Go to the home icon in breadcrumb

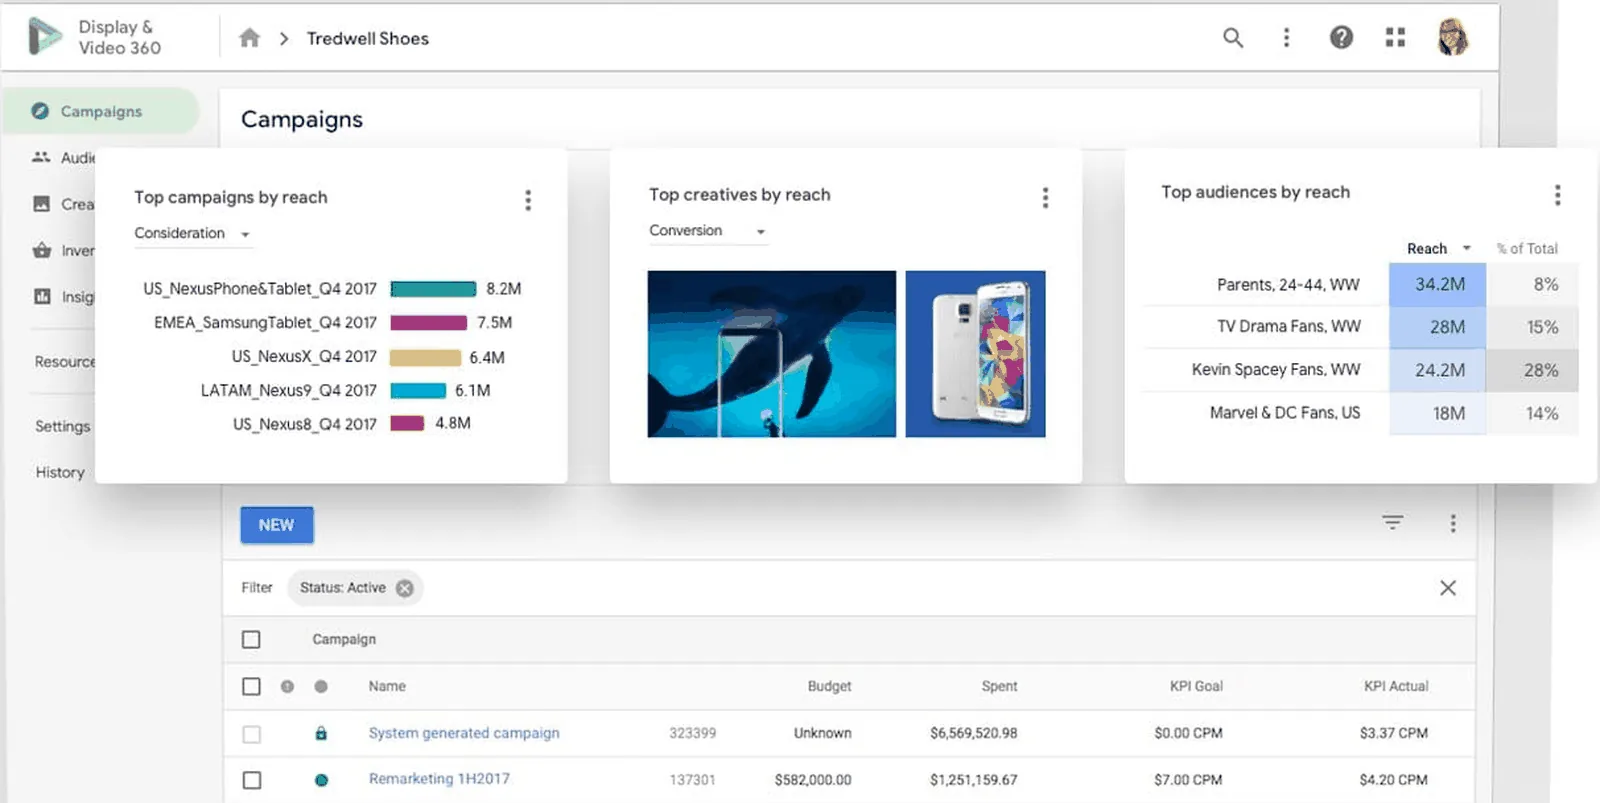pos(249,38)
